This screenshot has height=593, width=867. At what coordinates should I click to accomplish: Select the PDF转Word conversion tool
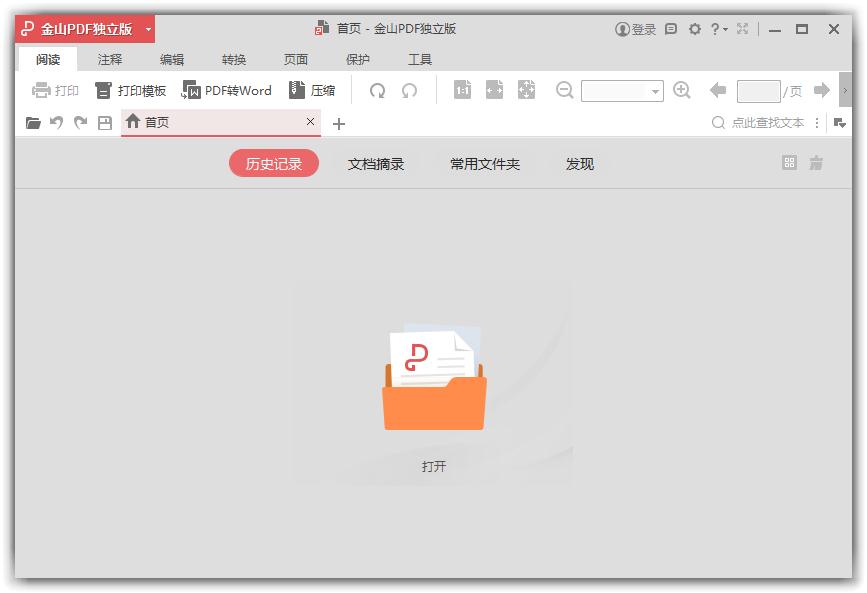click(x=228, y=90)
